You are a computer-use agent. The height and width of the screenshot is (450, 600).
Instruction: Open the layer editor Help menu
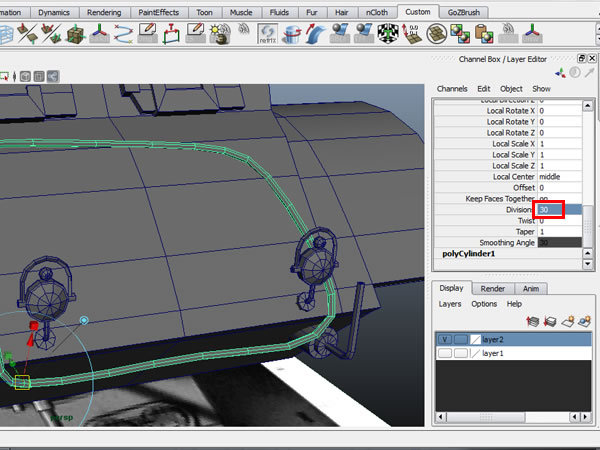[x=514, y=304]
